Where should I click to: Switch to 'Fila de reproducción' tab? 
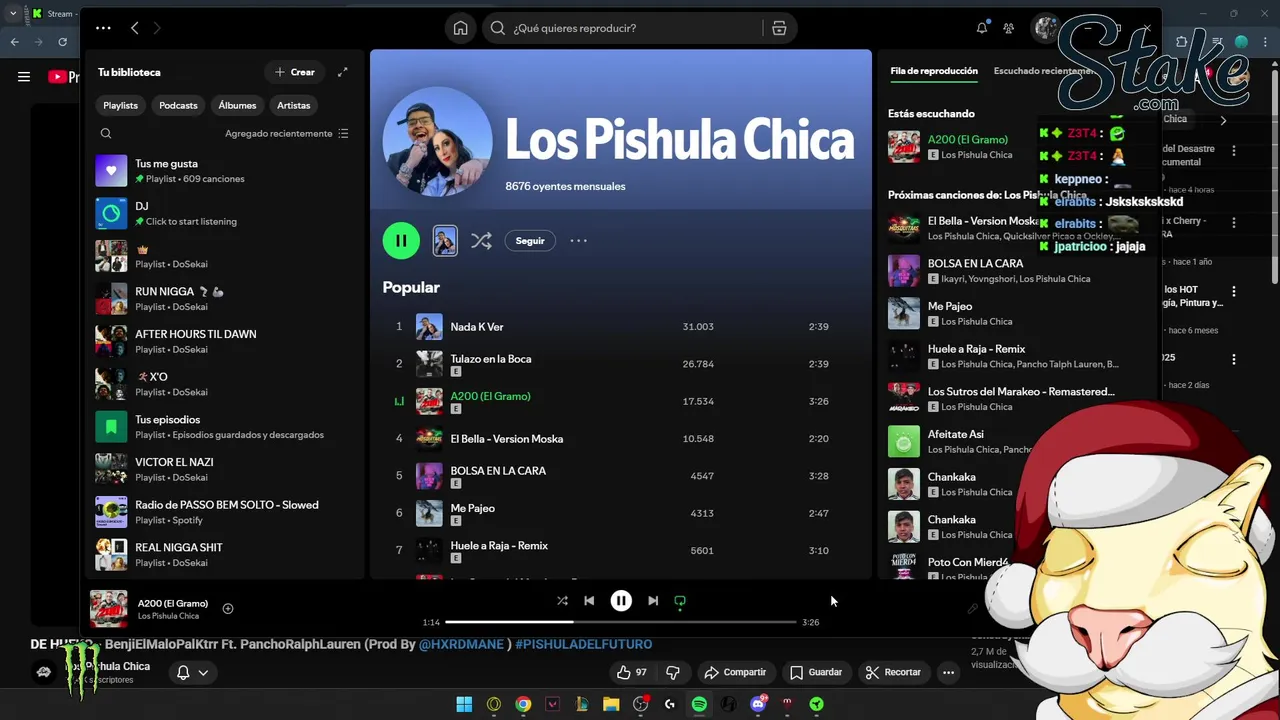point(934,71)
